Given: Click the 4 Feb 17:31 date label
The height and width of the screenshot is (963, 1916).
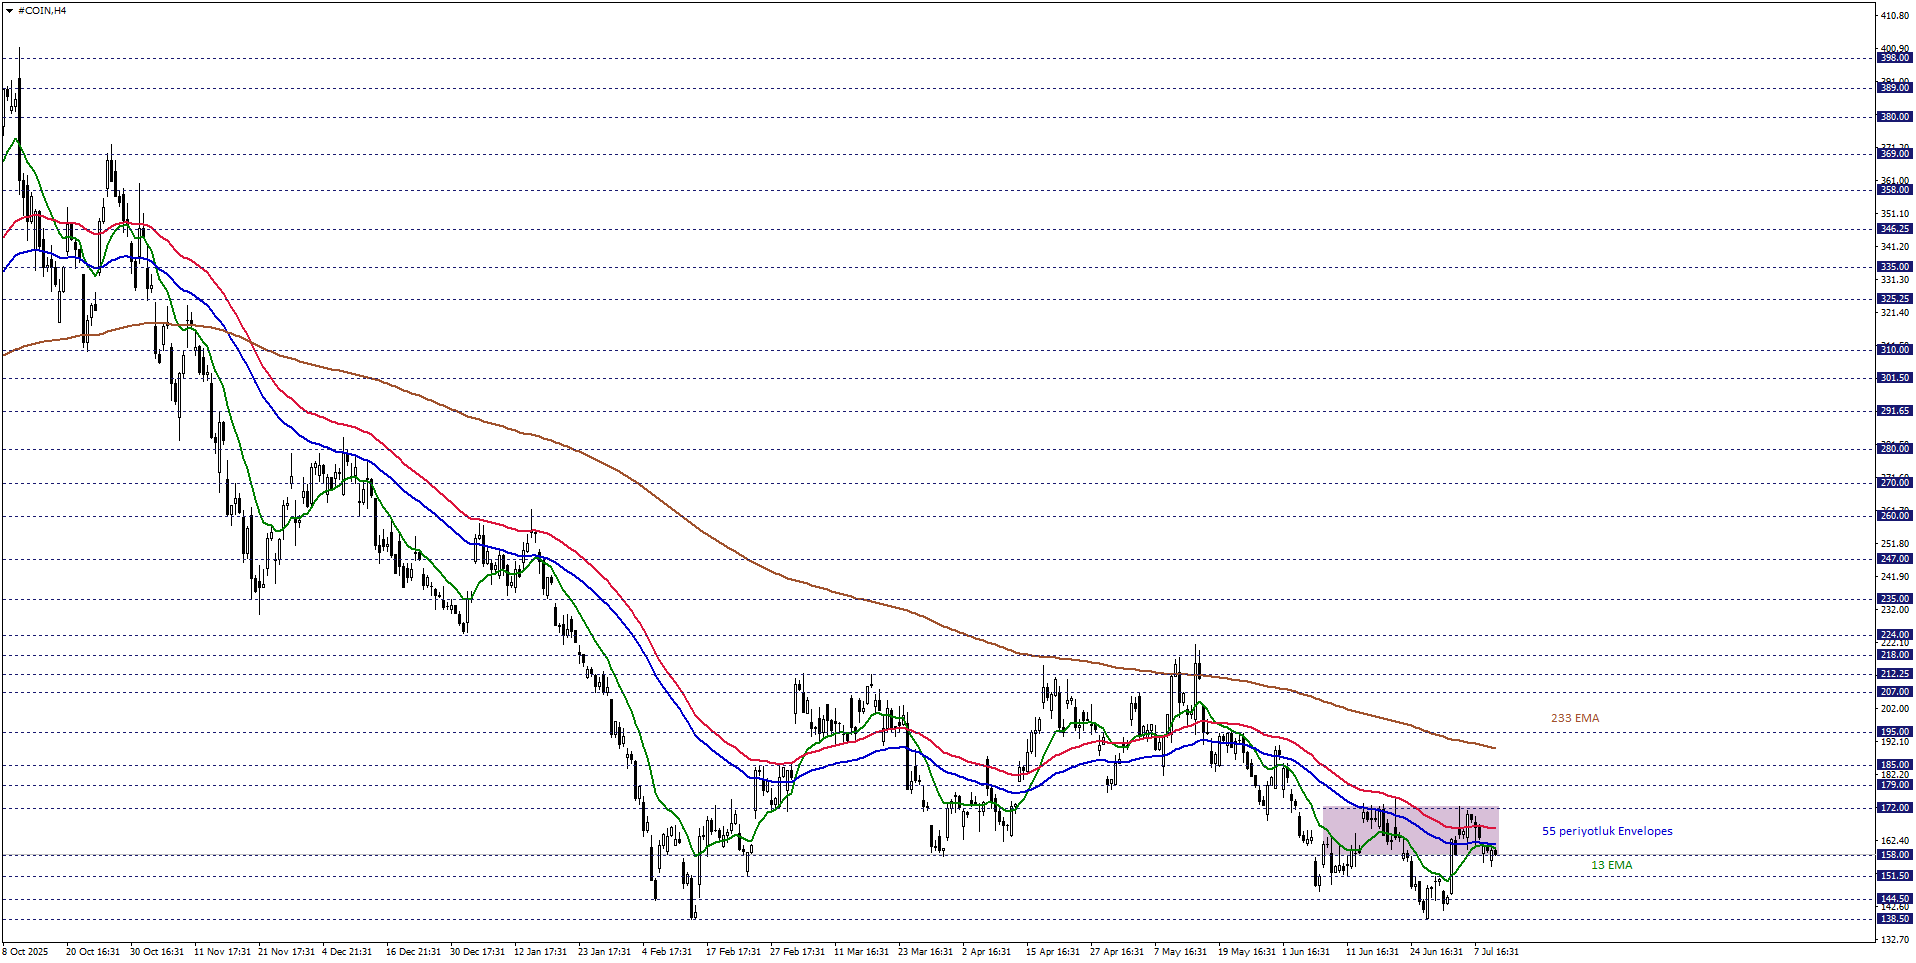Looking at the screenshot, I should (x=667, y=951).
